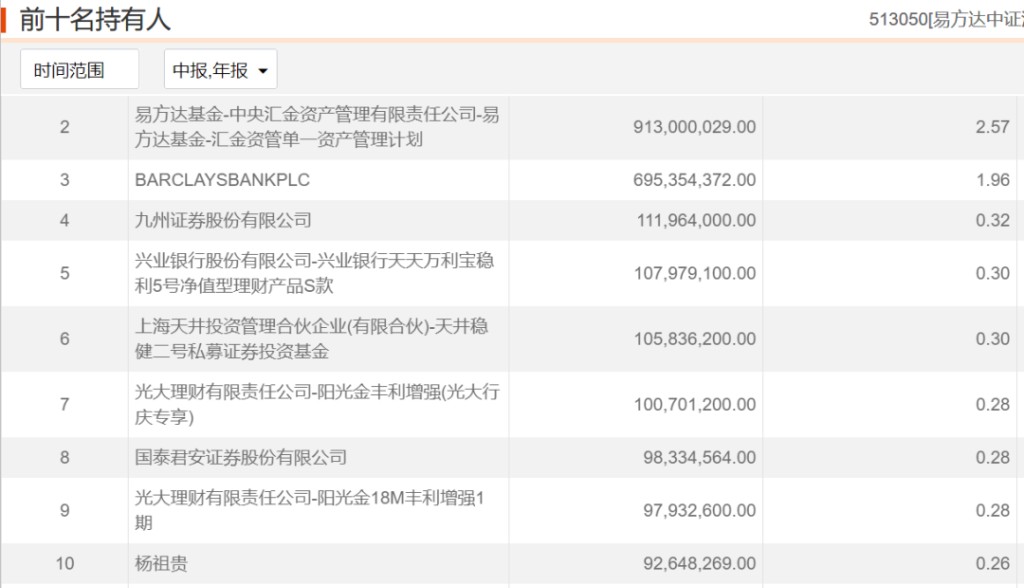This screenshot has width=1024, height=588.
Task: Click the 兴业银行天天万利宝 holder entry
Action: click(x=314, y=273)
